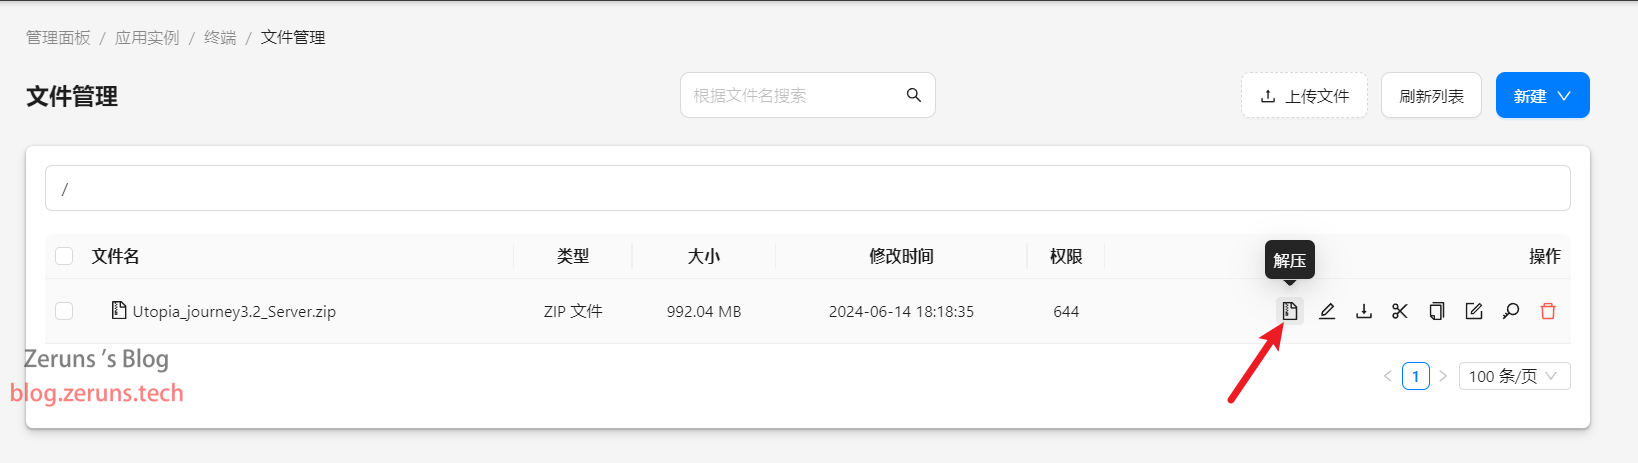Click the ZIP 文件 type cell
Image resolution: width=1638 pixels, height=463 pixels.
[x=573, y=311]
